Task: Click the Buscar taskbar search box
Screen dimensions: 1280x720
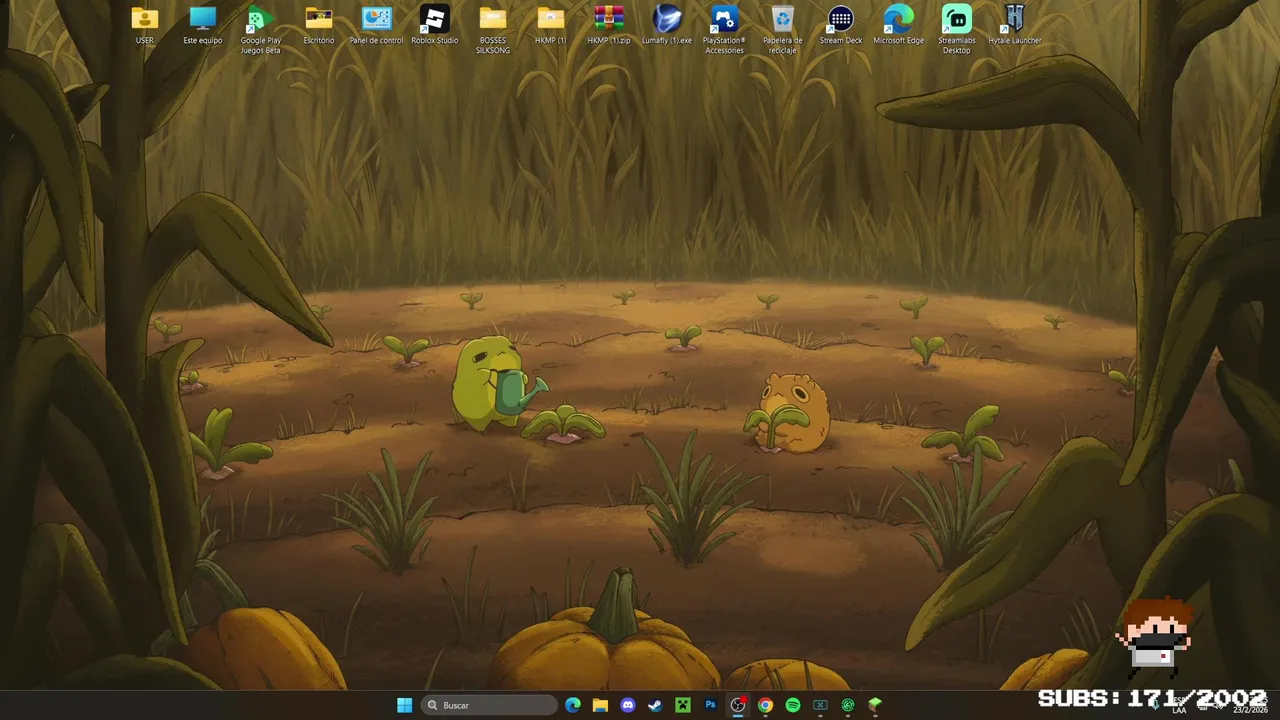Action: point(488,705)
